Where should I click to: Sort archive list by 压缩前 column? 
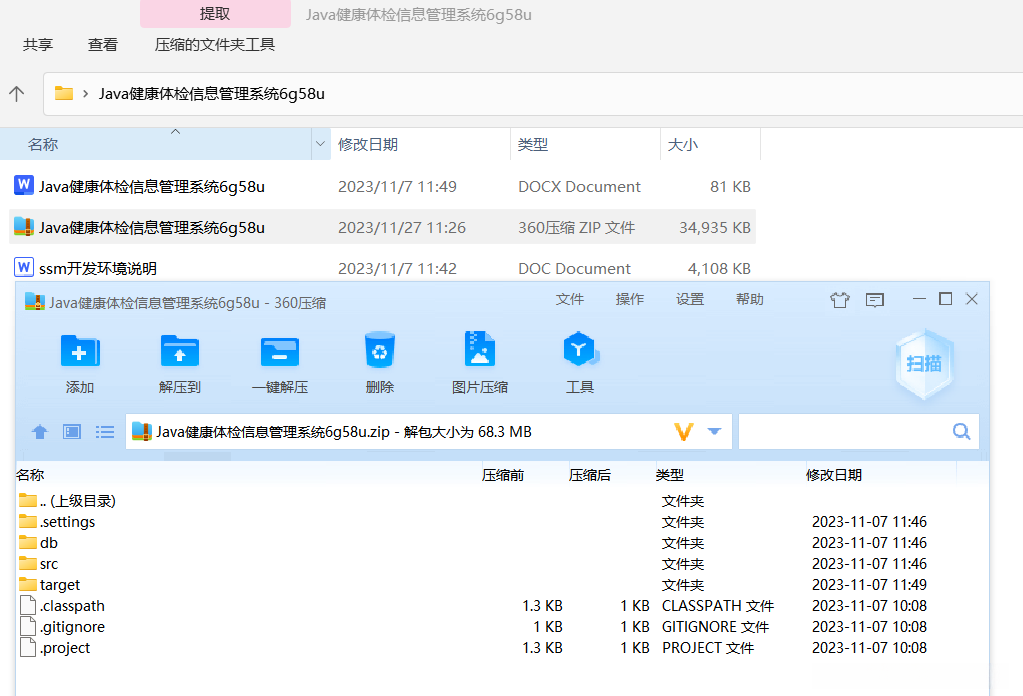click(502, 475)
